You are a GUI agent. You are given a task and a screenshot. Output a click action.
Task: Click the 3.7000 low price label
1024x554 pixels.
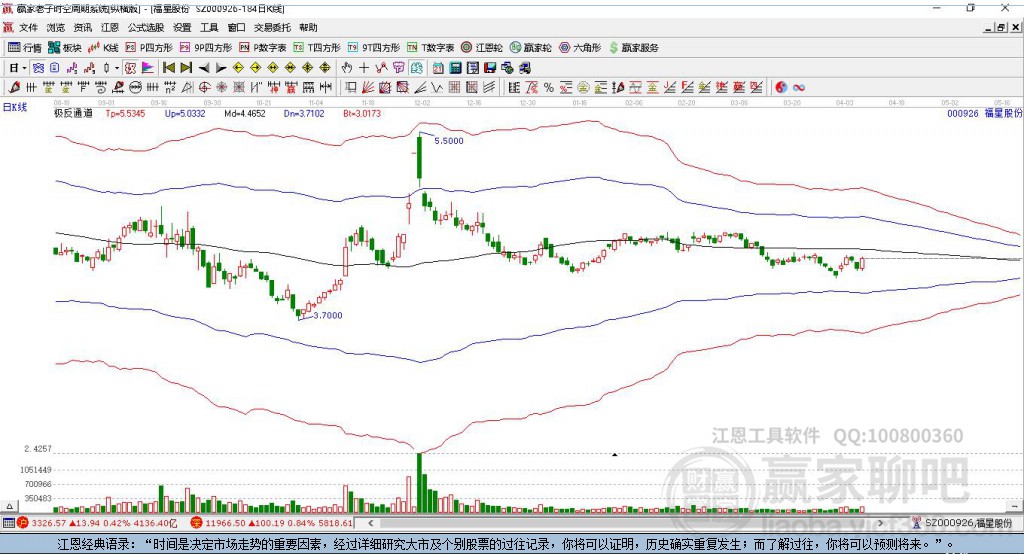point(328,315)
